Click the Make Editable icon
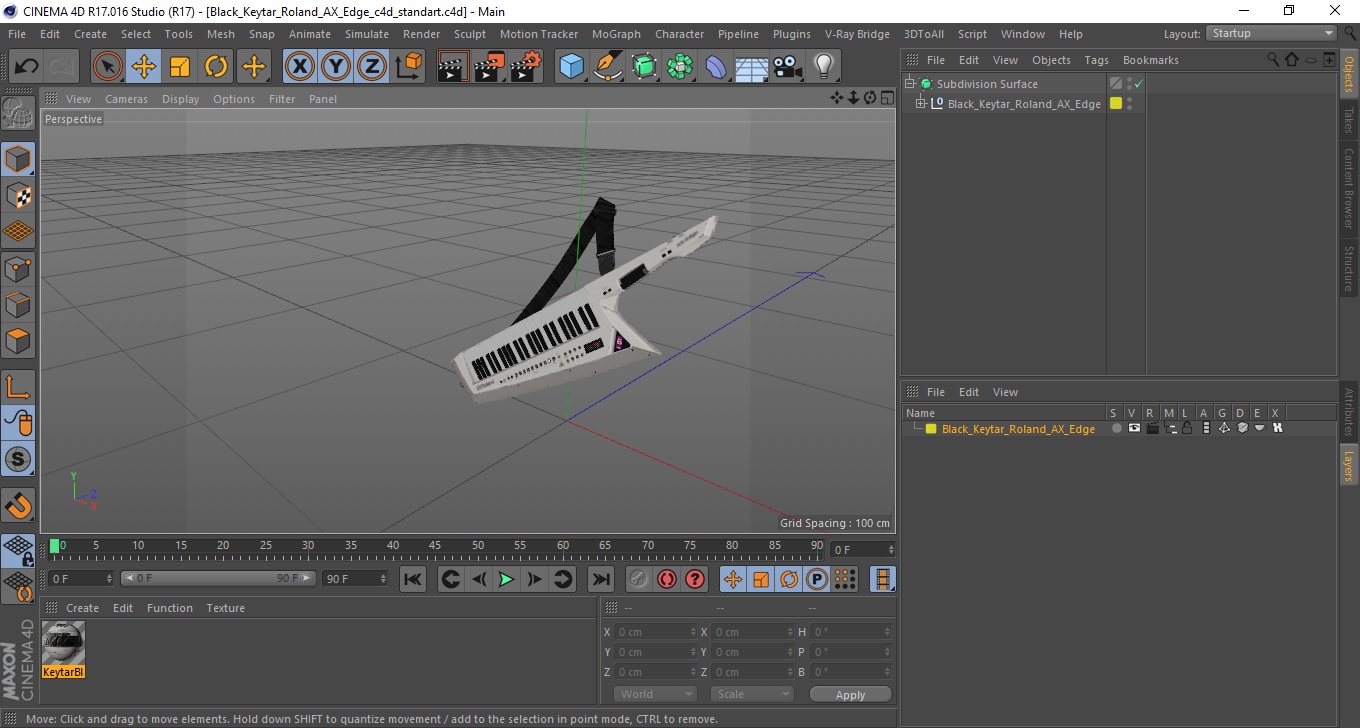The image size is (1360, 728). click(x=18, y=113)
